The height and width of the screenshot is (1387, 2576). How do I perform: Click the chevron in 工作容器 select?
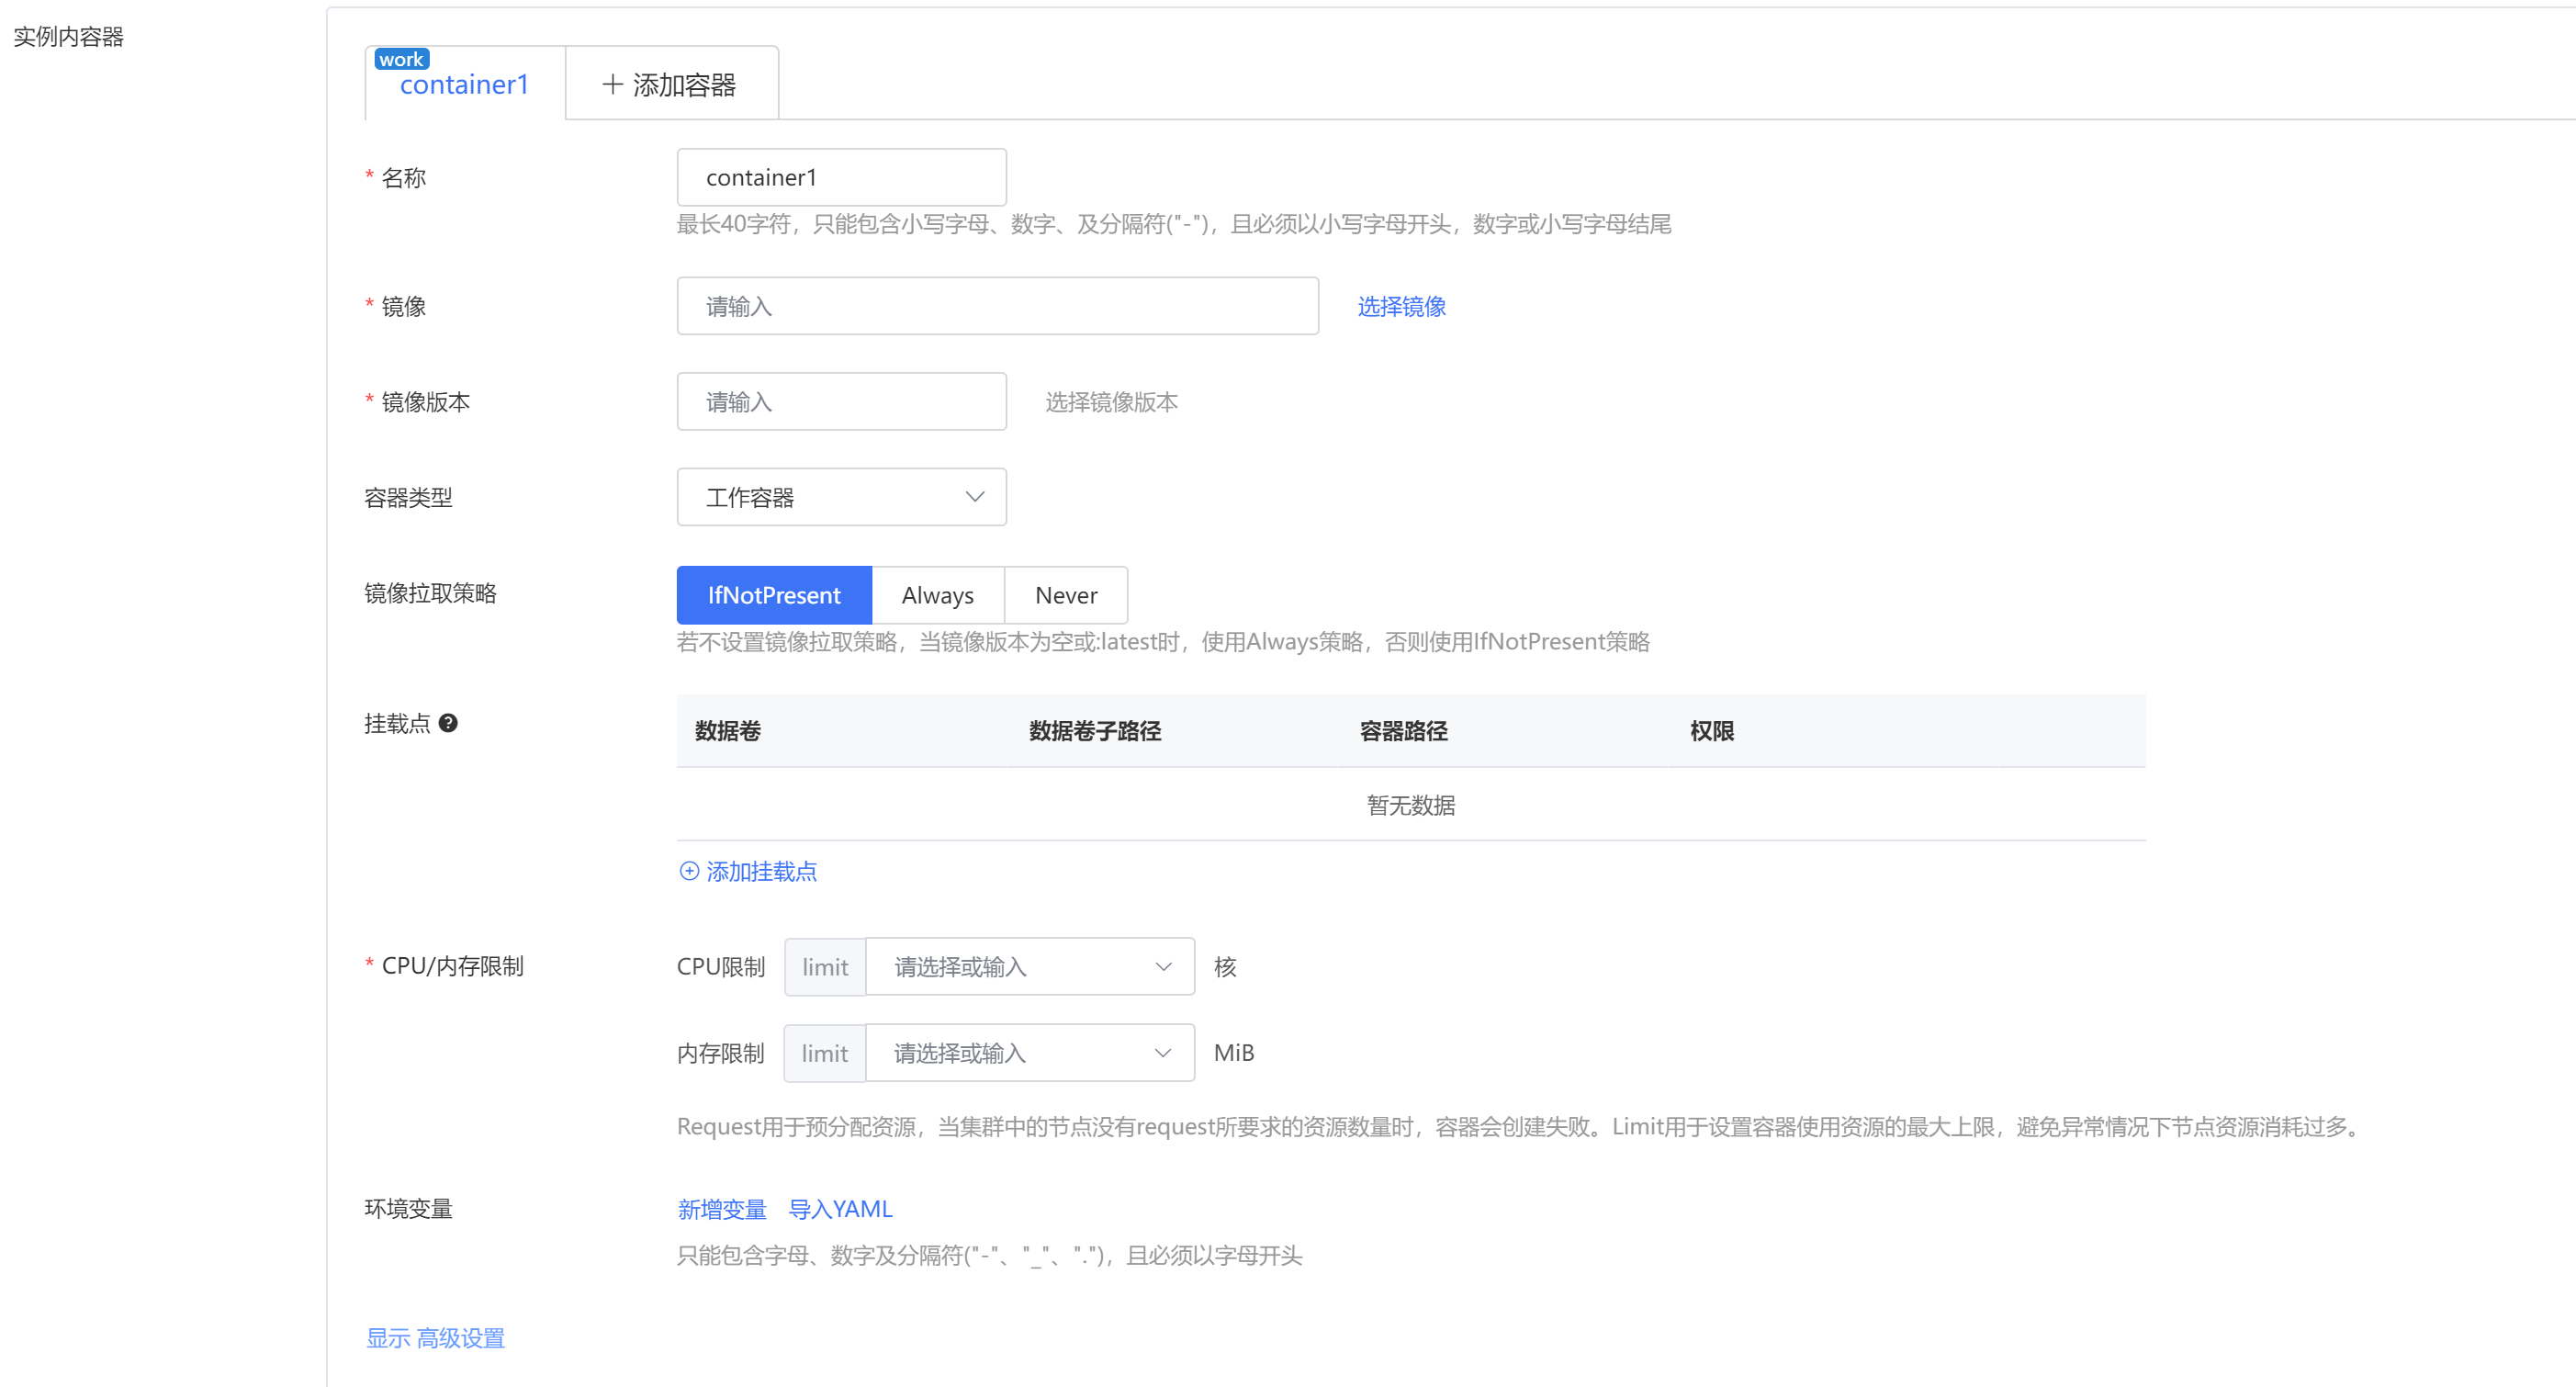click(x=974, y=497)
